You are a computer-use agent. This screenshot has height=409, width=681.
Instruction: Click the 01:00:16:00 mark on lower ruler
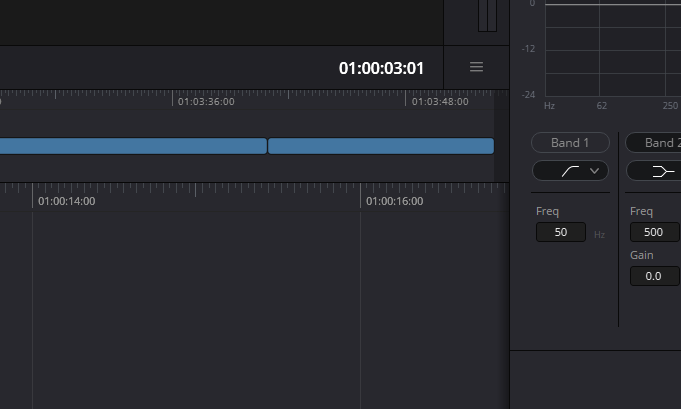click(x=394, y=201)
